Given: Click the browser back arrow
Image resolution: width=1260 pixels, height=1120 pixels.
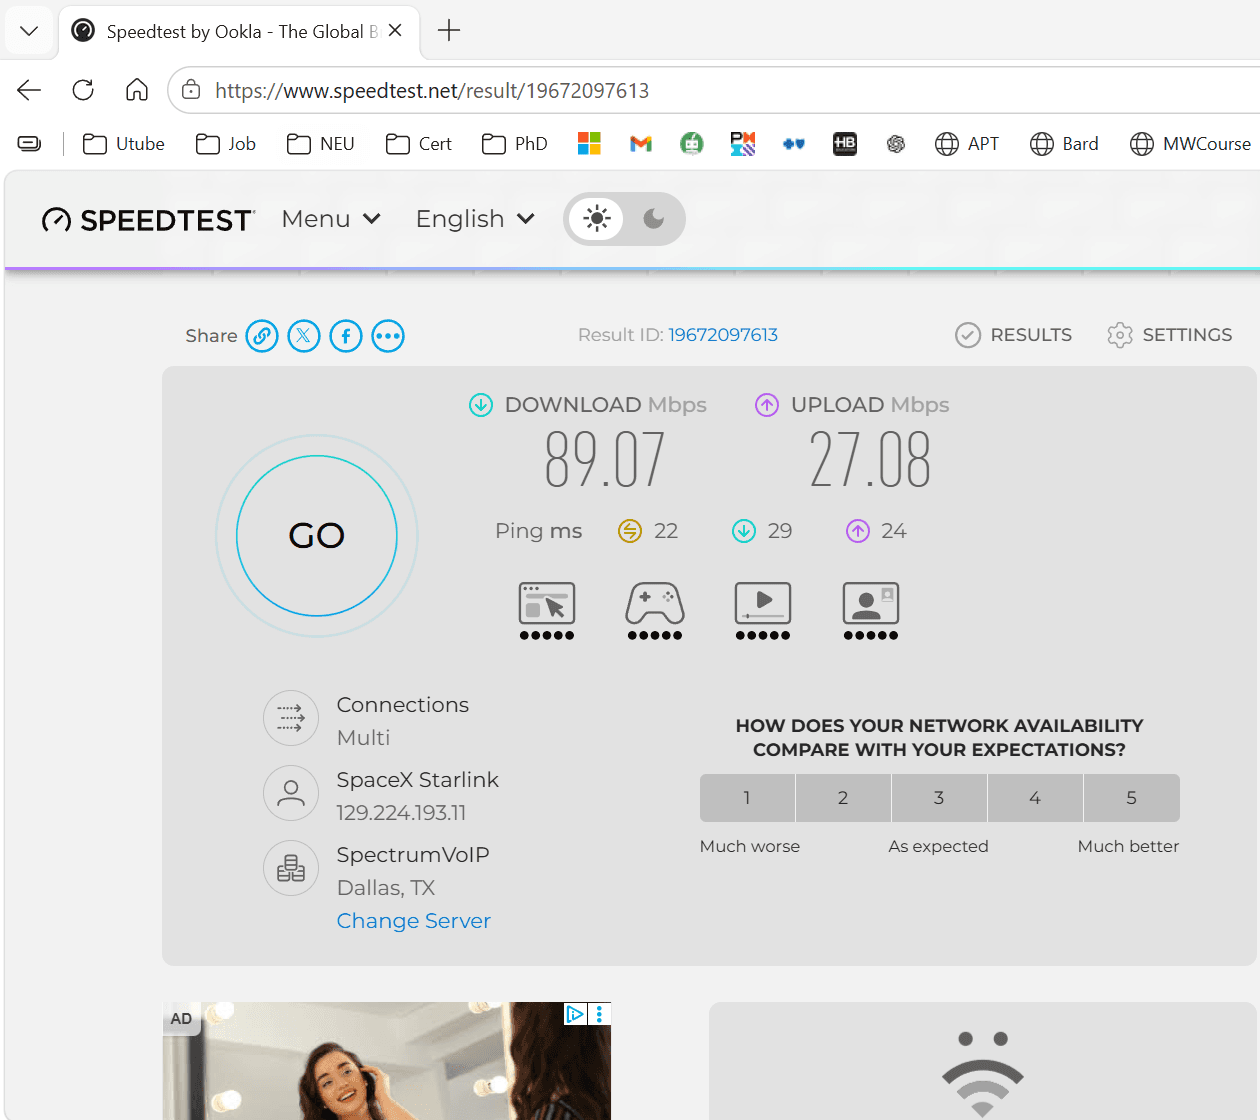Looking at the screenshot, I should (29, 90).
